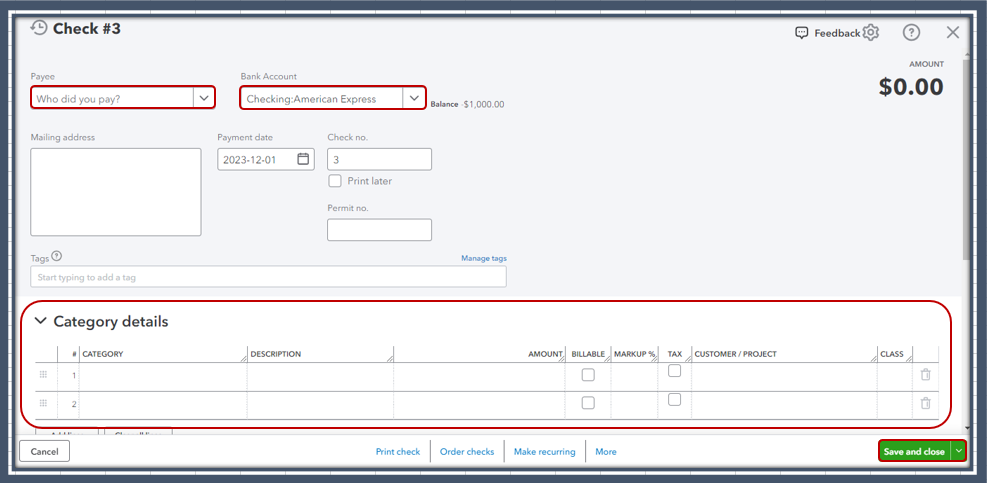Viewport: 987px width, 483px height.
Task: Click the Checking:American Express account field
Action: pos(322,98)
